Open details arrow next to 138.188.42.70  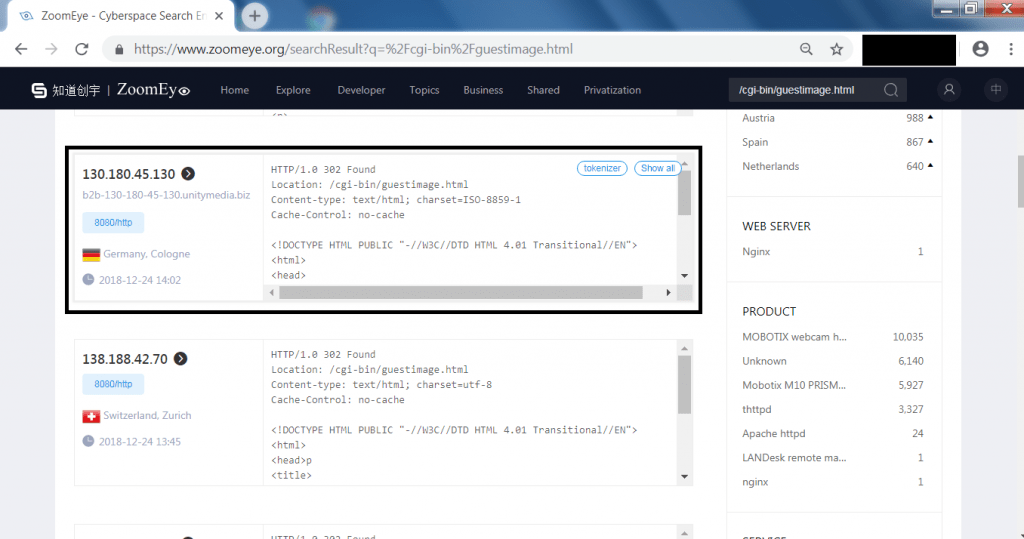[181, 359]
